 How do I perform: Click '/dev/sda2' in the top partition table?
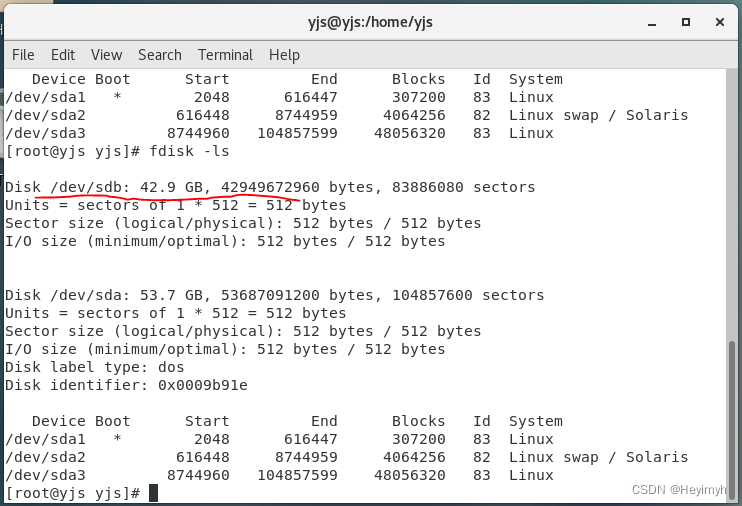45,115
